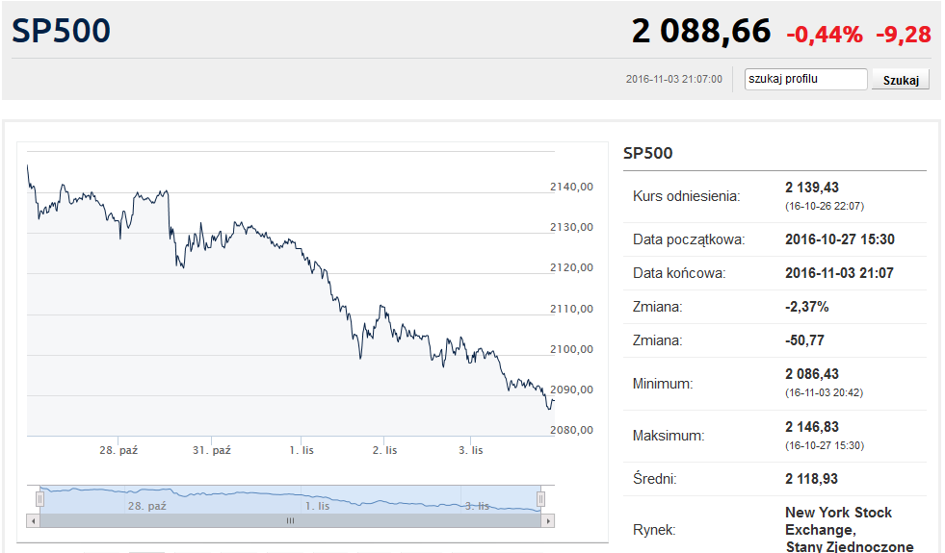This screenshot has height=553, width=945.
Task: Click the price line's last point near 2090
Action: (x=553, y=401)
